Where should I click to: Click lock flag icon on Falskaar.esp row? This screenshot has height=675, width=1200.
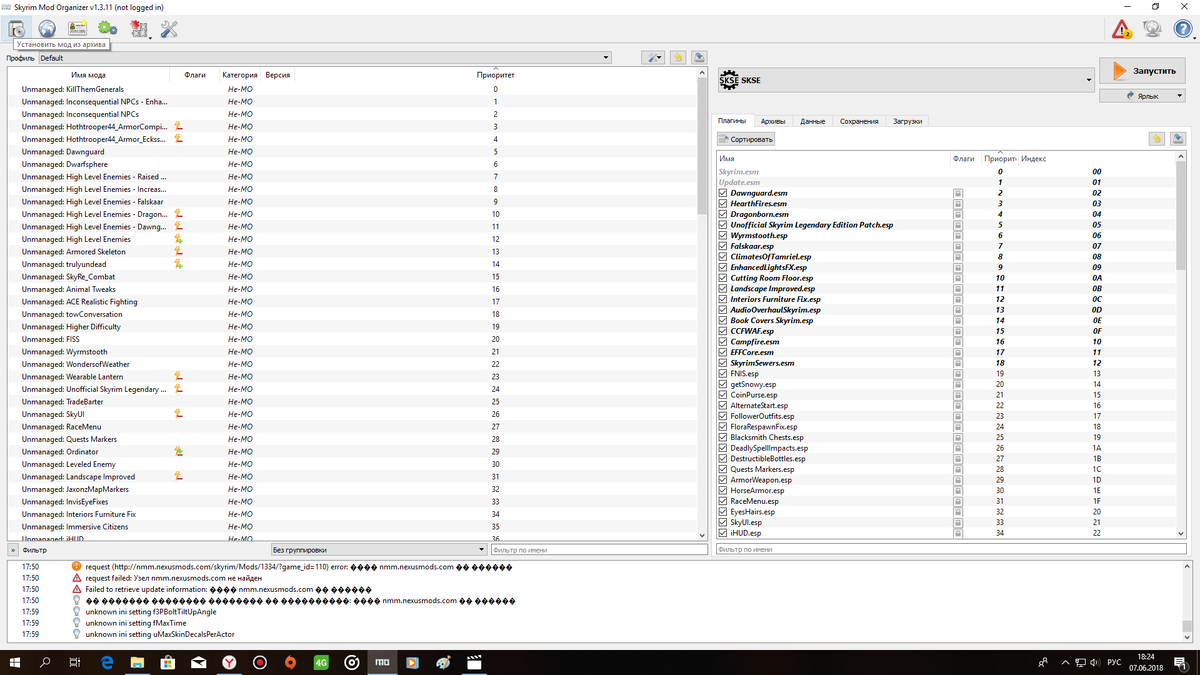[x=957, y=246]
